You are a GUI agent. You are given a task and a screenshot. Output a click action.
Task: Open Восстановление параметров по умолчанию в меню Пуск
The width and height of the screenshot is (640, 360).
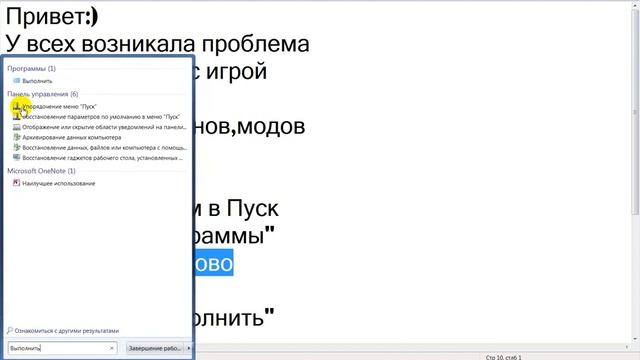101,117
